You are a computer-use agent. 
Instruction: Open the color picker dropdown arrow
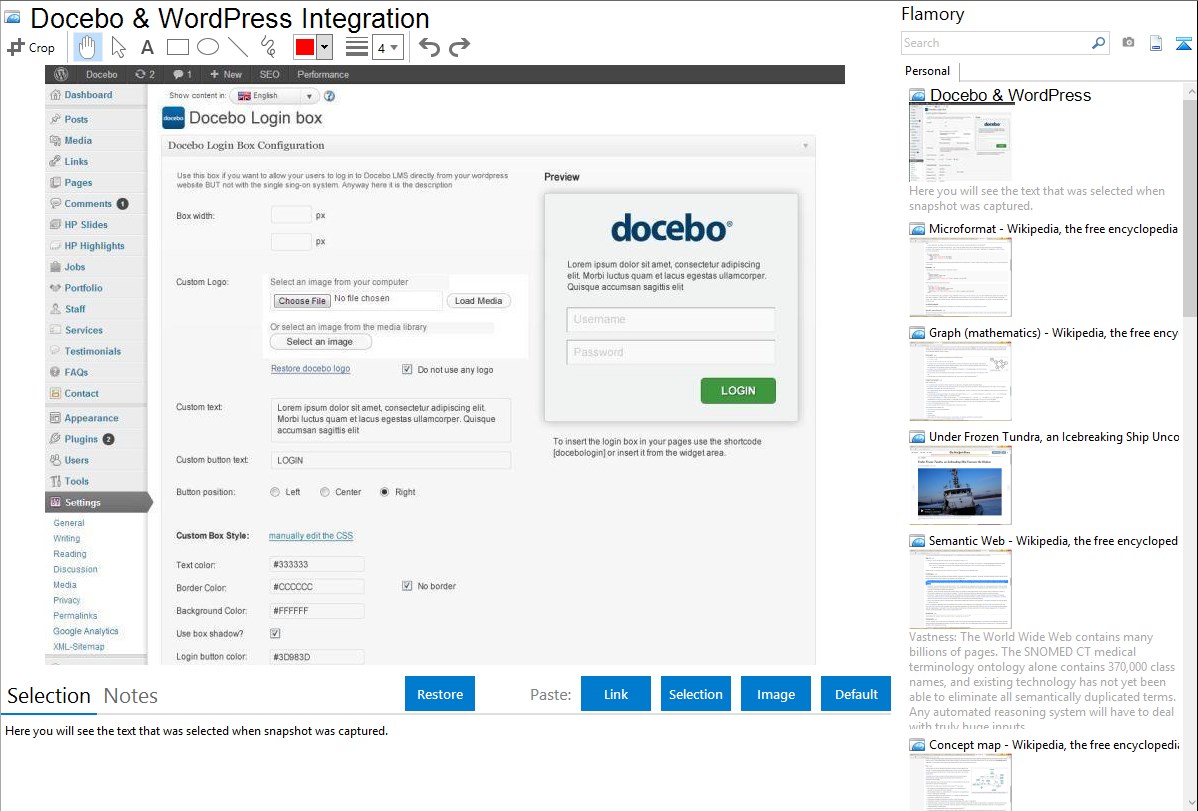(x=325, y=47)
